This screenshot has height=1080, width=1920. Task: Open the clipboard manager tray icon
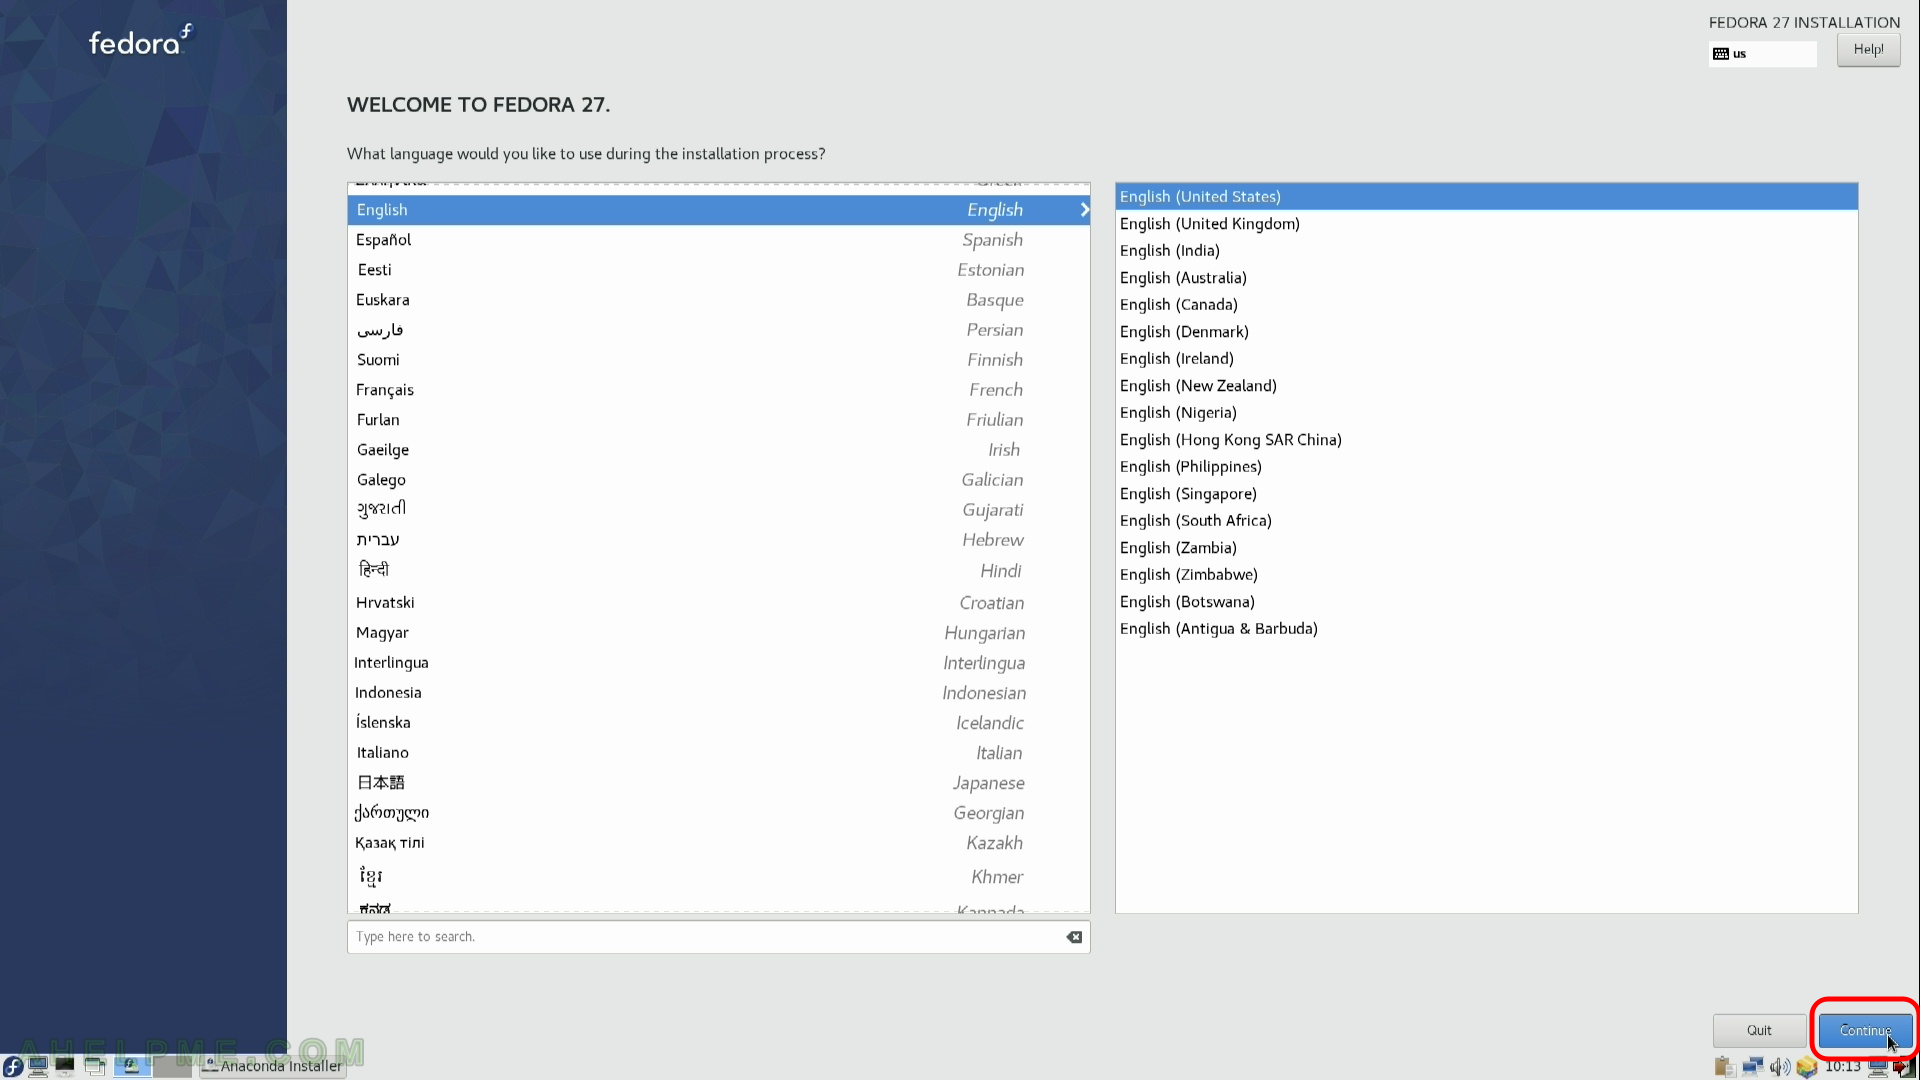tap(1725, 1067)
